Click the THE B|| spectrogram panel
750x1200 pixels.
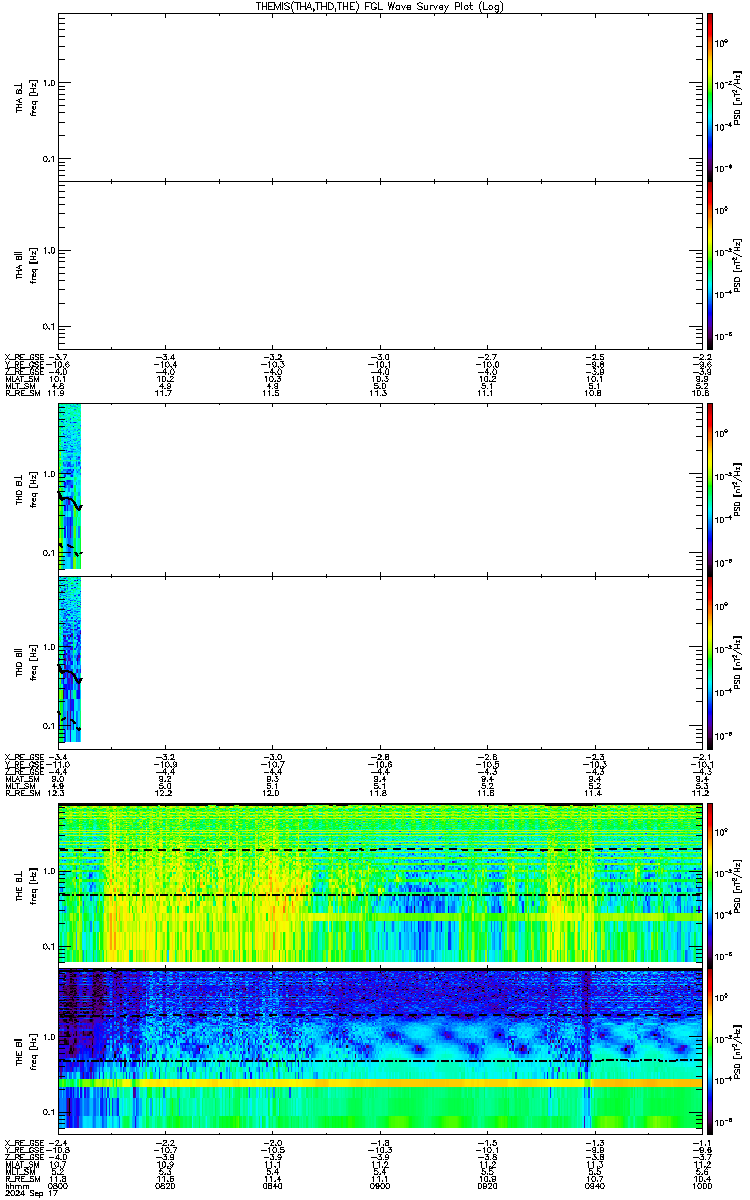pos(379,1049)
